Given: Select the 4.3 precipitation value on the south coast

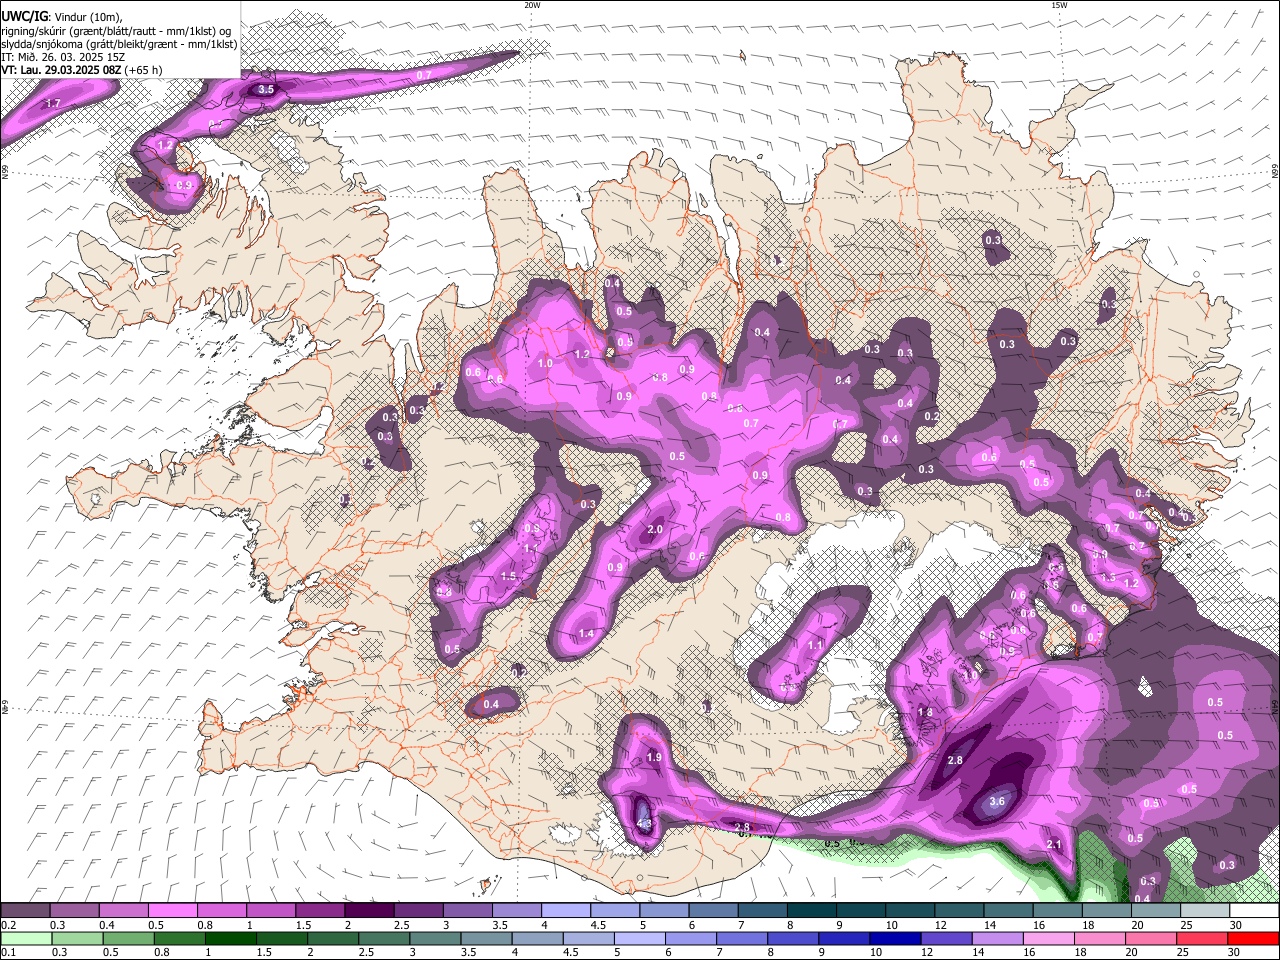Looking at the screenshot, I should click(x=644, y=824).
